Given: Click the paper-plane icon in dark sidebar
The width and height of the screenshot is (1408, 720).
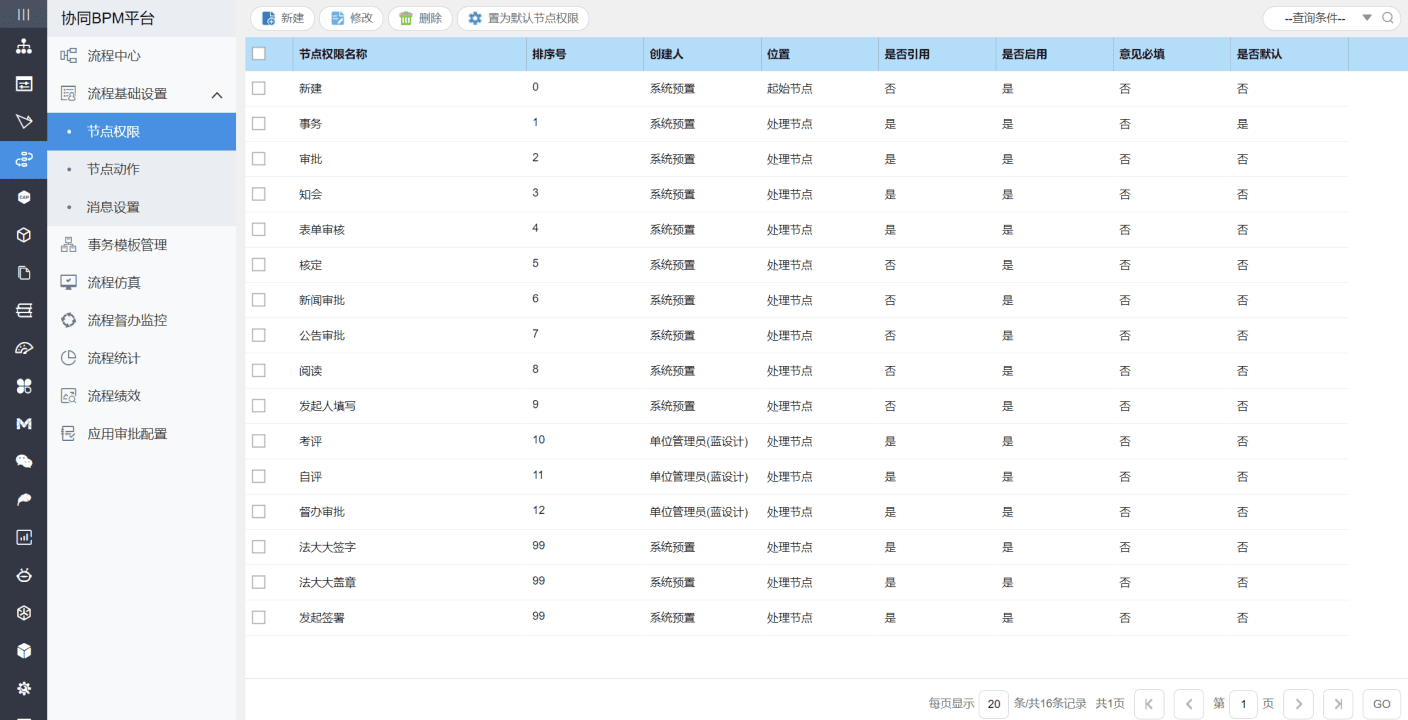Looking at the screenshot, I should 23,122.
